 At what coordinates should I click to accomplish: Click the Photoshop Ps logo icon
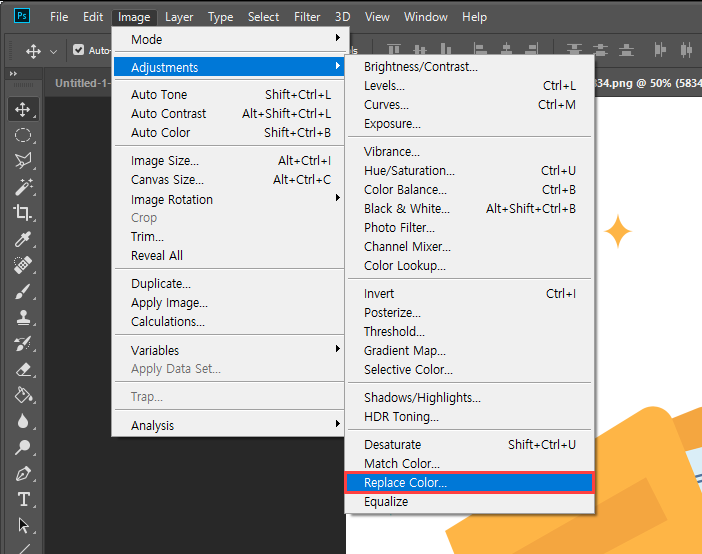(x=21, y=16)
